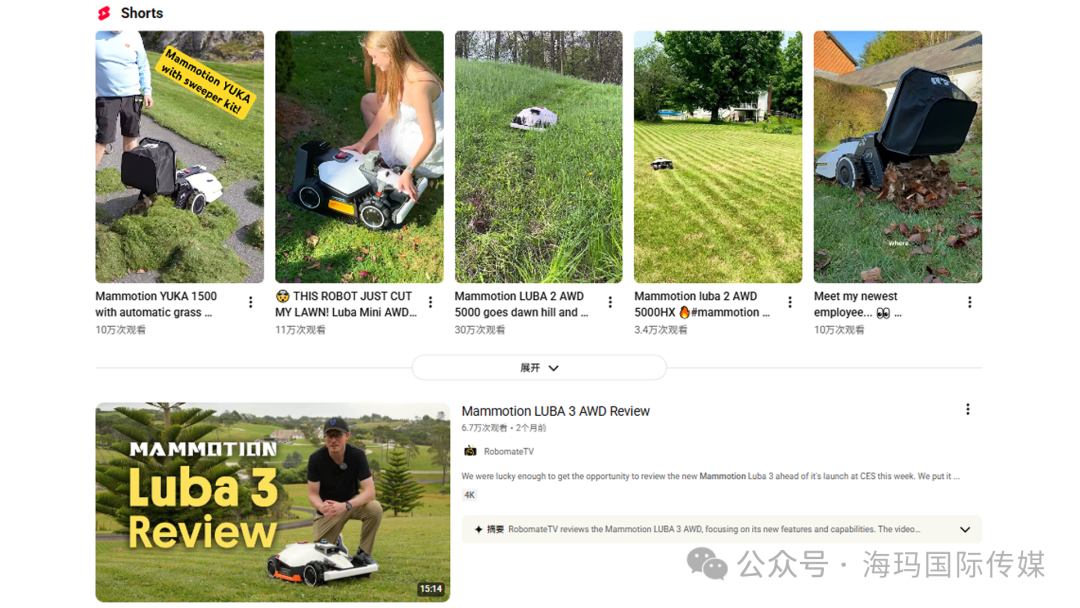Play the Luba 3 Review video thumbnail

pos(273,502)
